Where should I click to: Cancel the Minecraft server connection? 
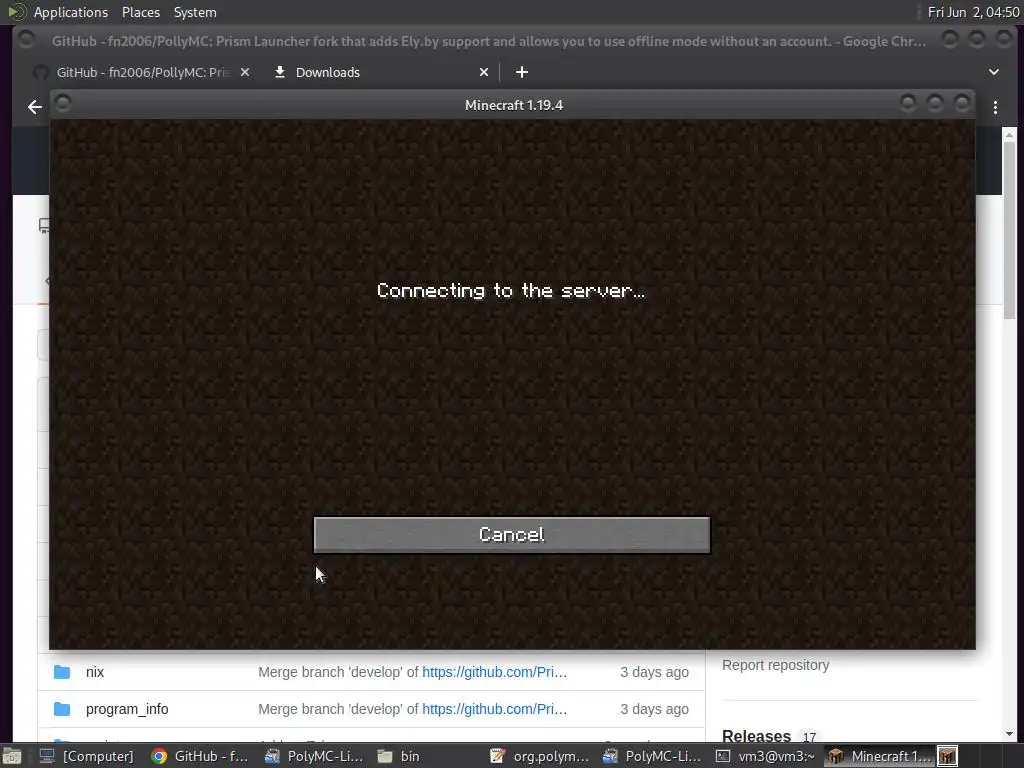tap(511, 535)
